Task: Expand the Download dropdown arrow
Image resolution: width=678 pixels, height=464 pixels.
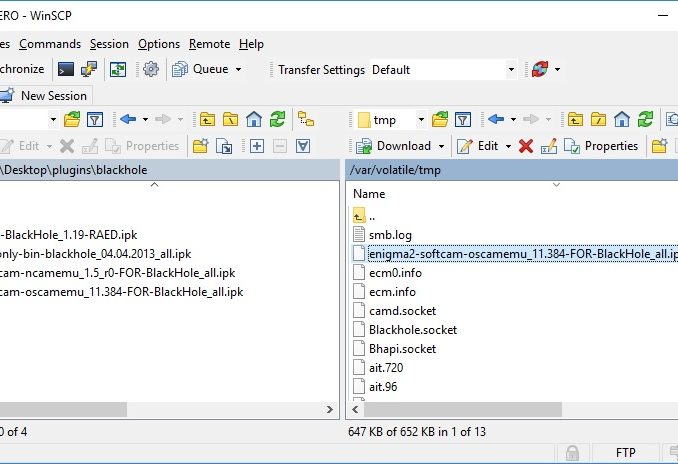Action: 441,146
